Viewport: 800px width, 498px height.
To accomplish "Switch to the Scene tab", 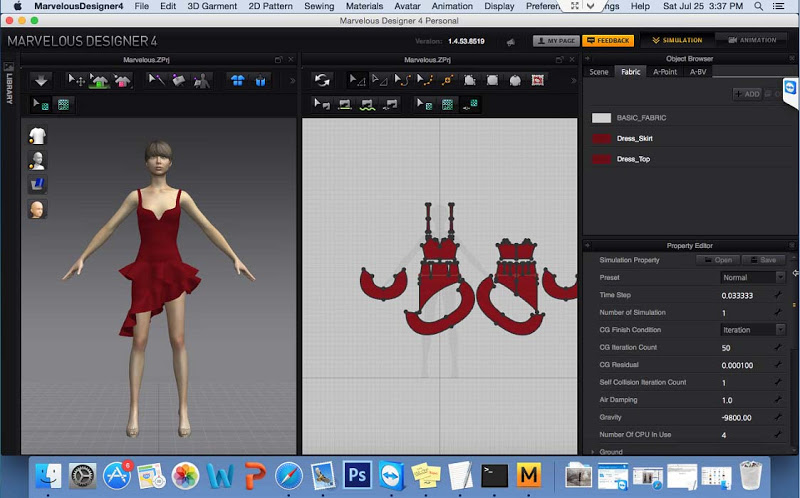I will (x=598, y=72).
